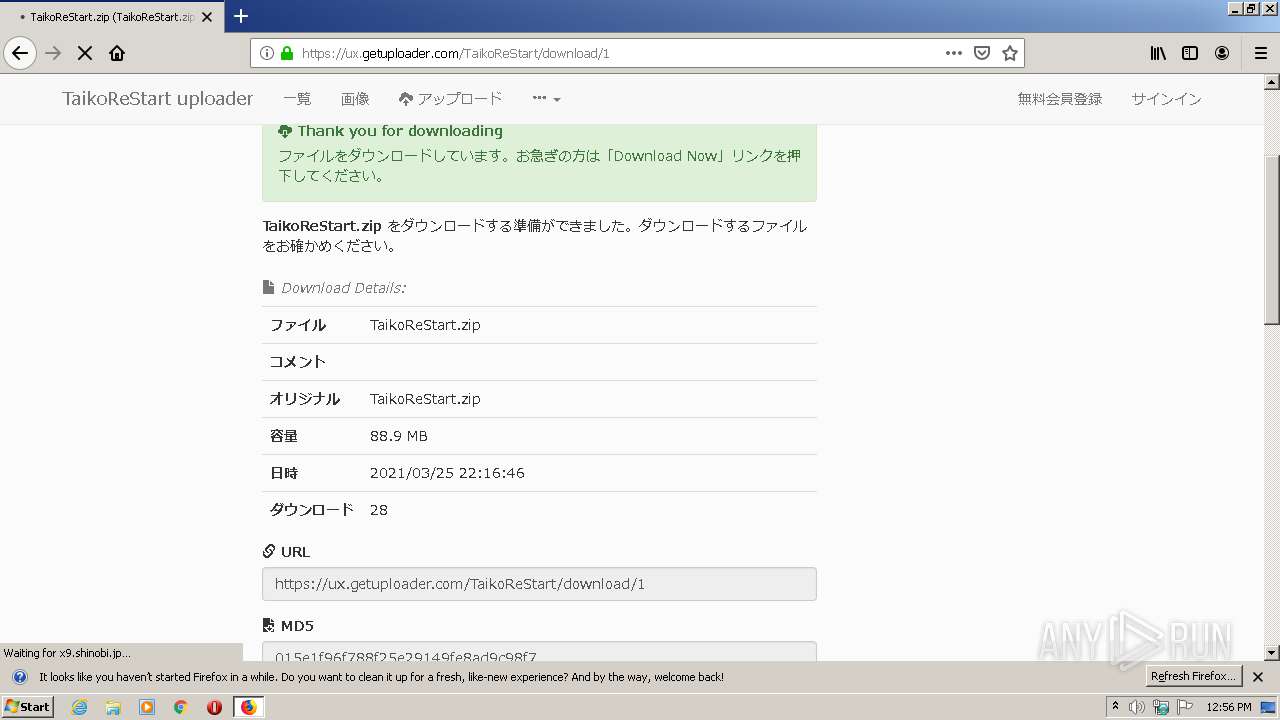Click the MD5 label above the hash
Viewport: 1280px width, 720px height.
(x=288, y=626)
